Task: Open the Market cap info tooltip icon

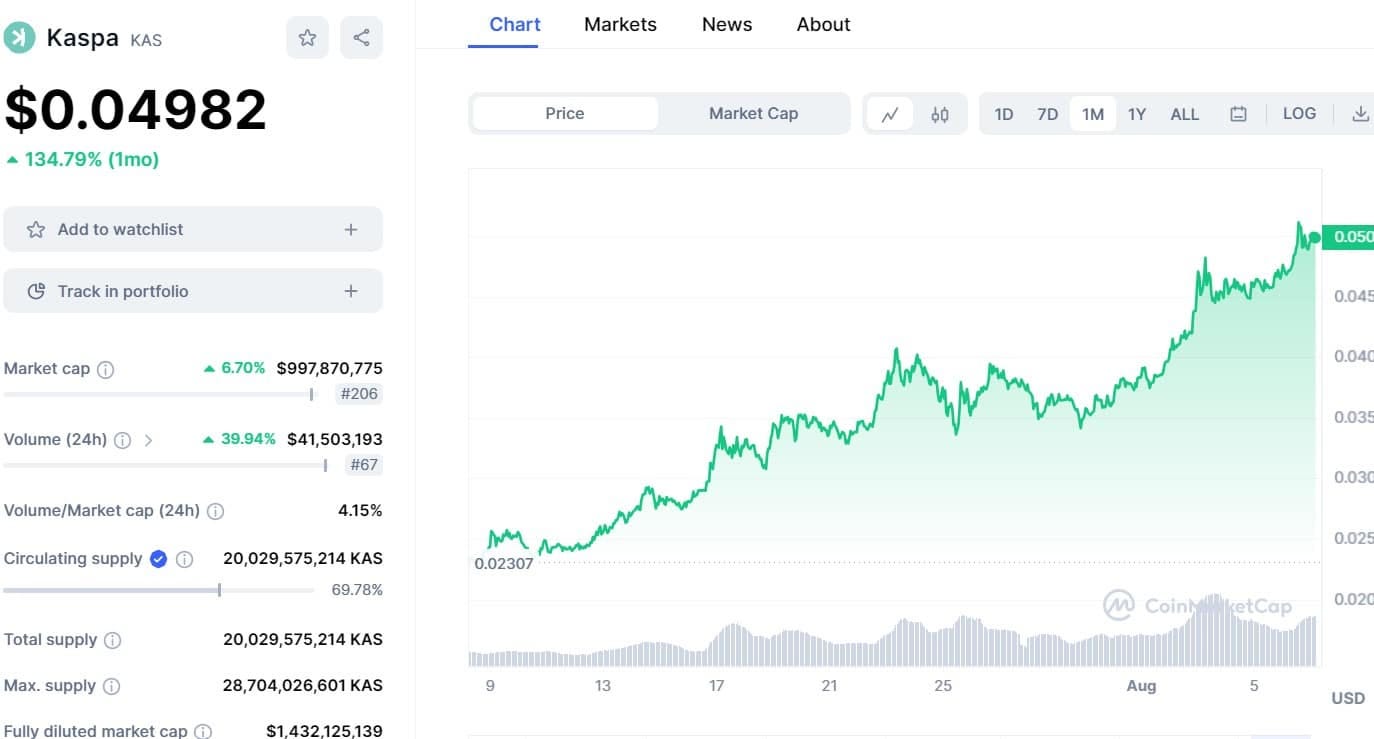Action: [x=103, y=369]
